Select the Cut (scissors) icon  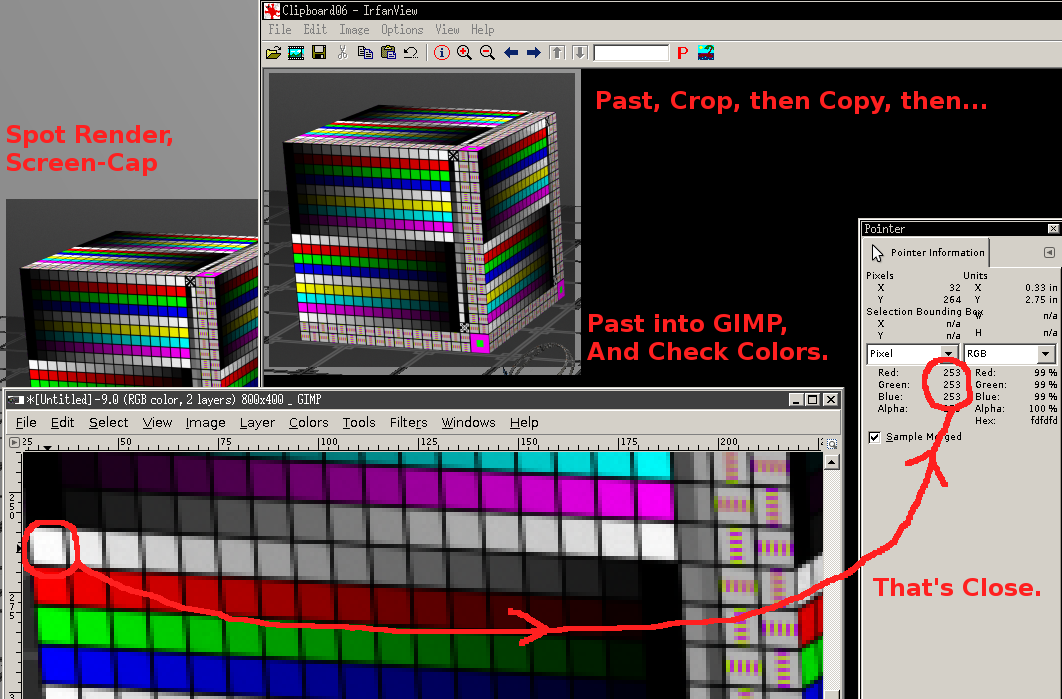pyautogui.click(x=342, y=53)
